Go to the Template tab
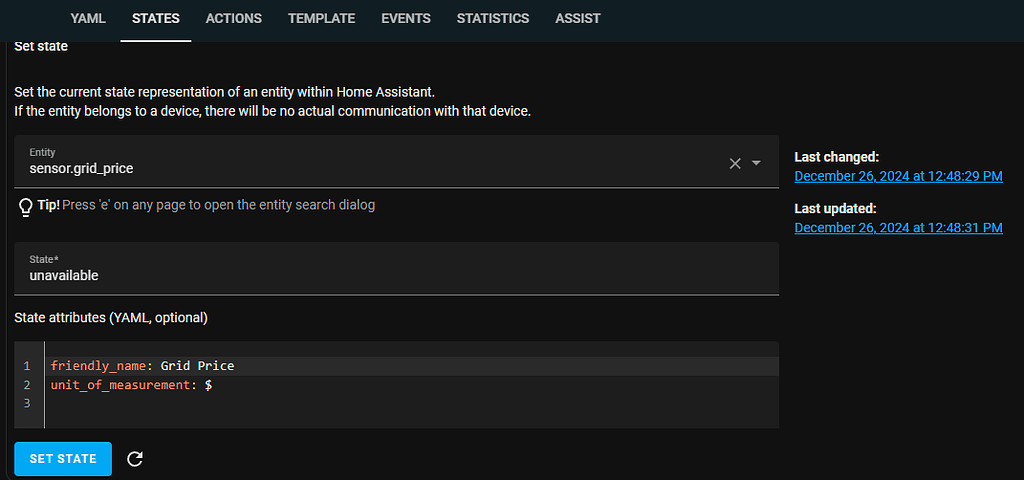 (321, 19)
